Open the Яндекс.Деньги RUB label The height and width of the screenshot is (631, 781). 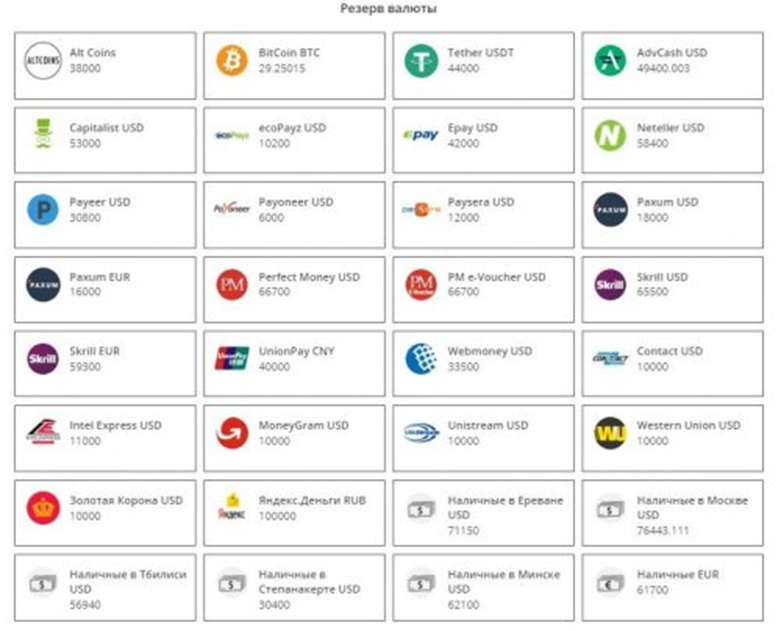click(310, 500)
